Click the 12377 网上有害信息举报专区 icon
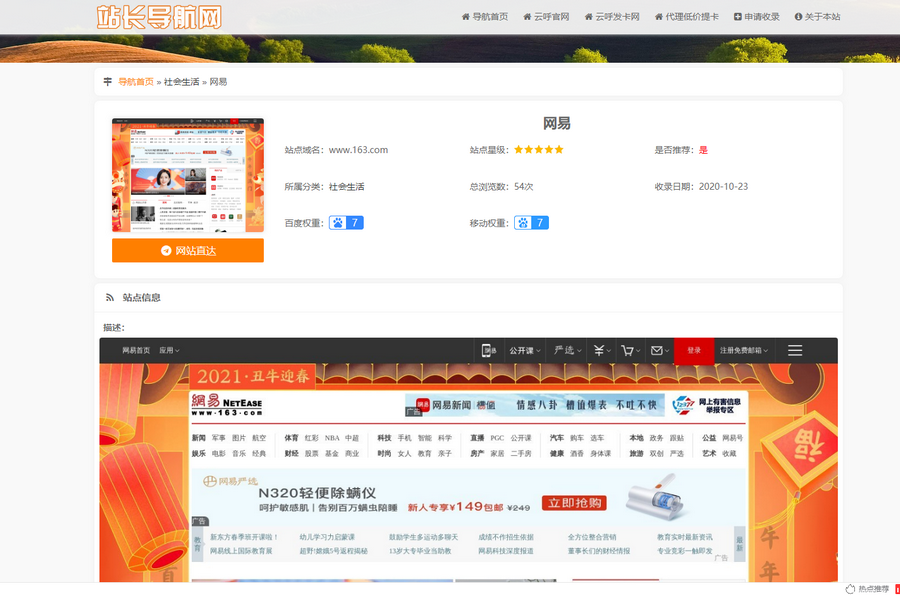Viewport: 900px width, 595px height. [707, 405]
